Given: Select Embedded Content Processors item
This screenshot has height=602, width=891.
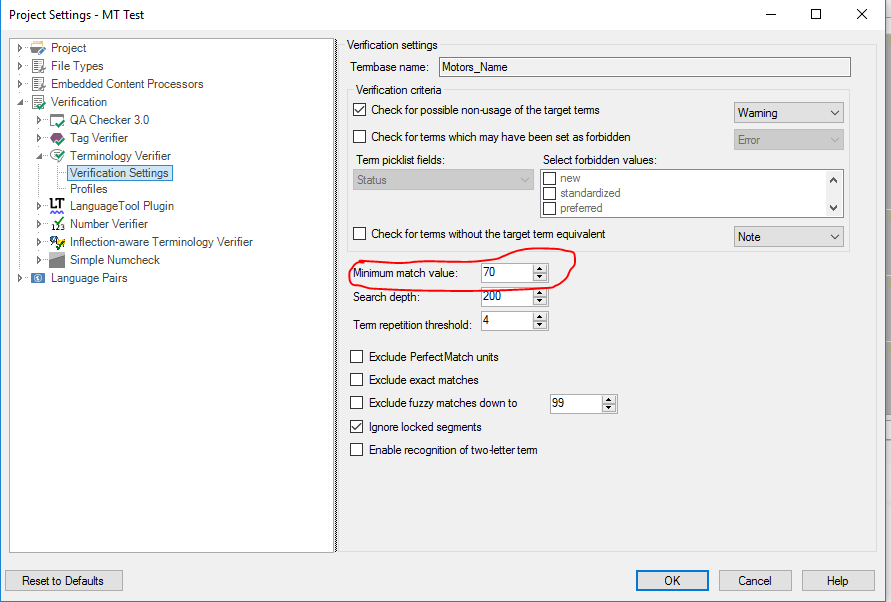Looking at the screenshot, I should pyautogui.click(x=127, y=84).
